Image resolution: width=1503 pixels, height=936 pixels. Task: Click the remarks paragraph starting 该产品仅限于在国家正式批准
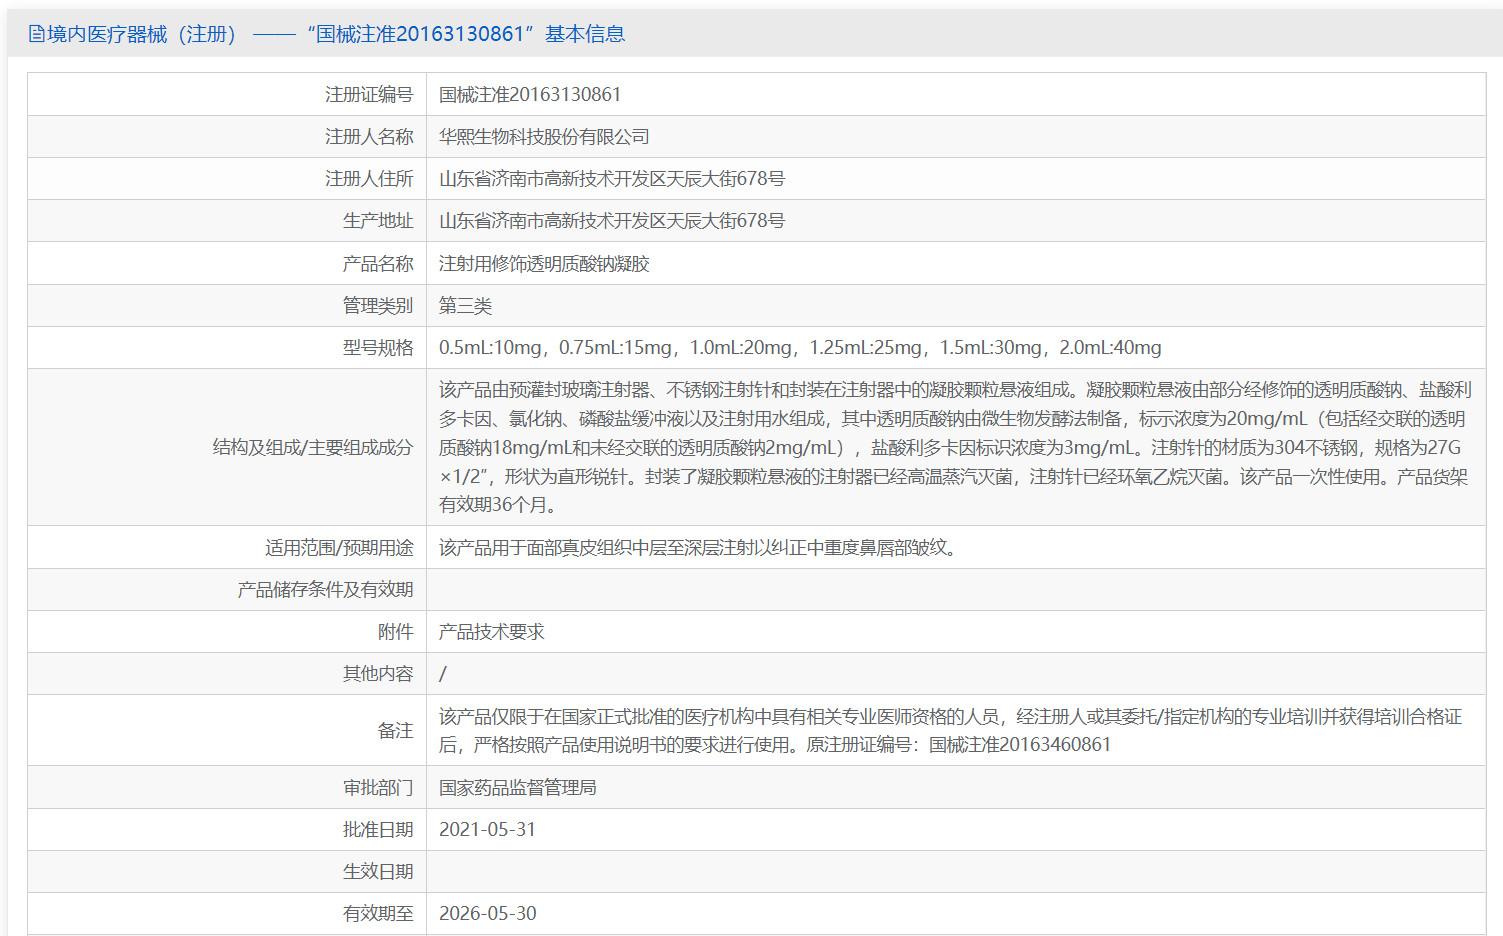950,731
